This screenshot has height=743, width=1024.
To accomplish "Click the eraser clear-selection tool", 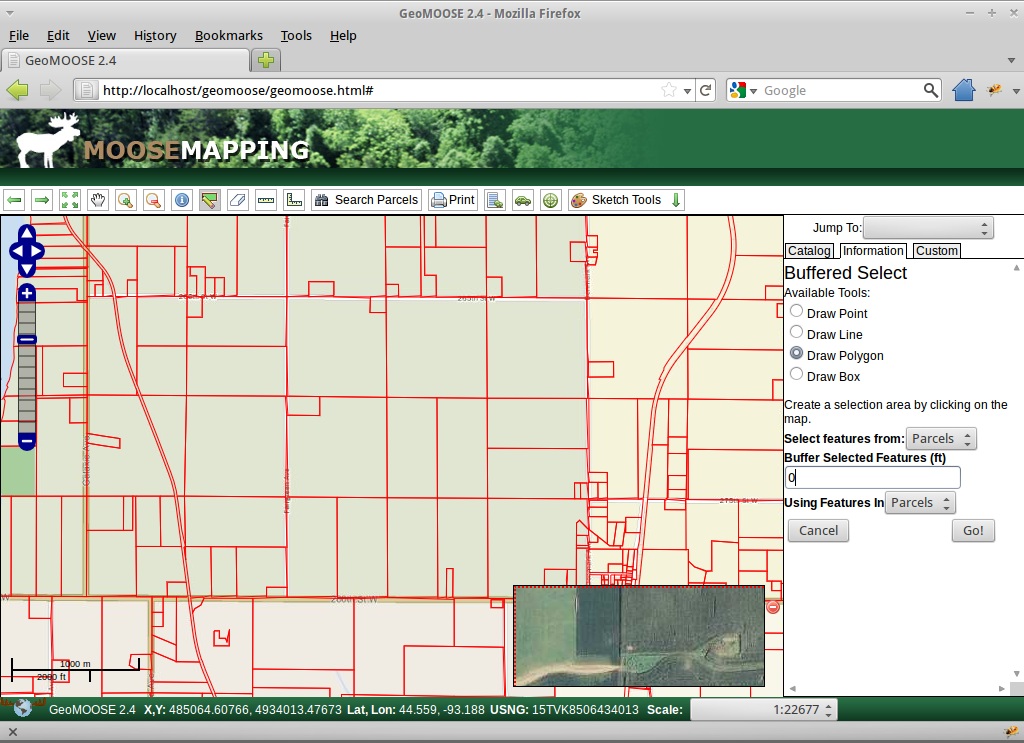I will click(238, 200).
